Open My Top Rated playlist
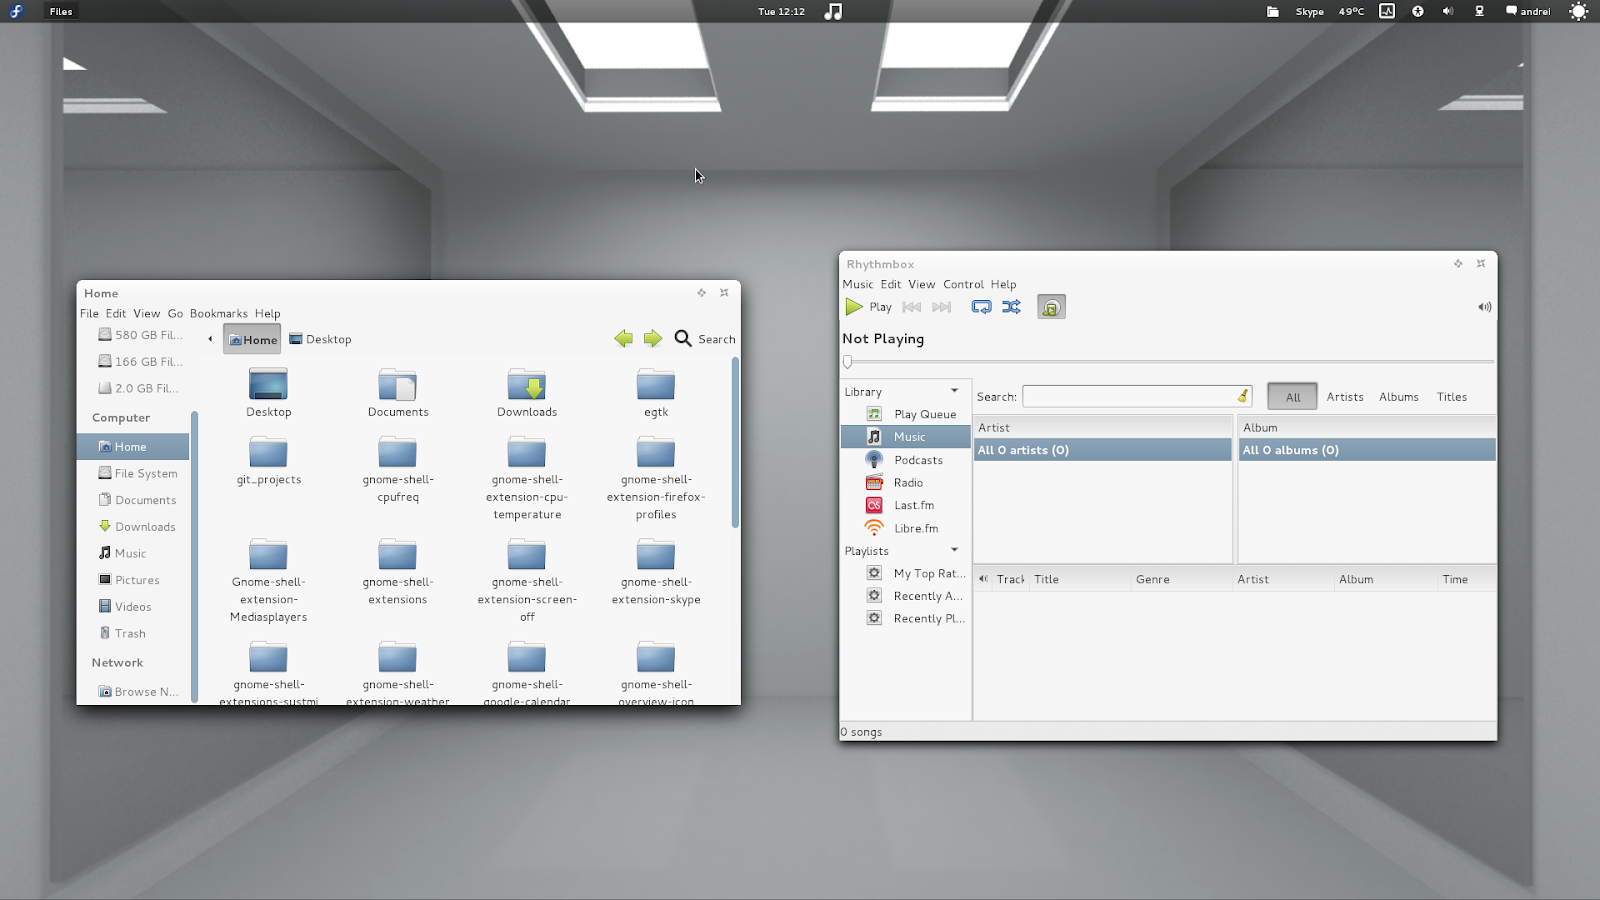Screen dimensions: 1600x900 click(x=906, y=573)
